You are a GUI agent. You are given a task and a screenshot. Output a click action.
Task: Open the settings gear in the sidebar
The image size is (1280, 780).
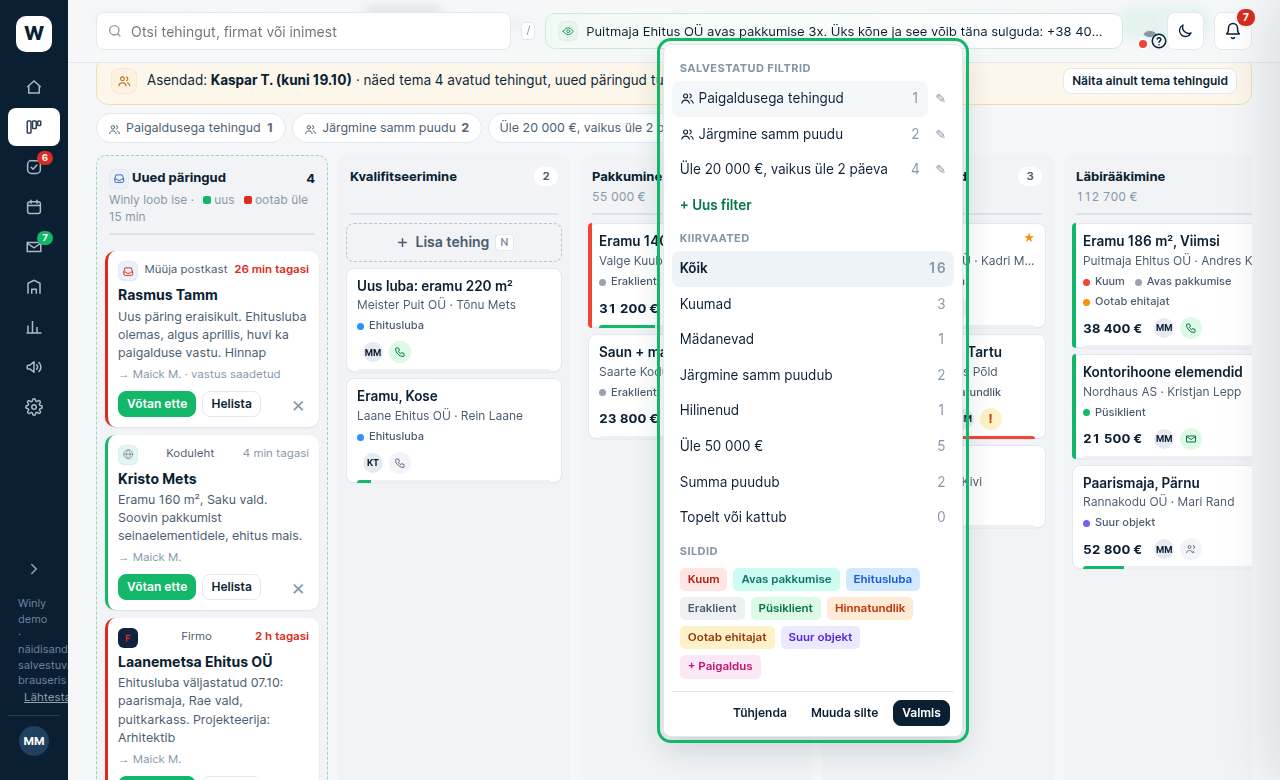pos(34,407)
